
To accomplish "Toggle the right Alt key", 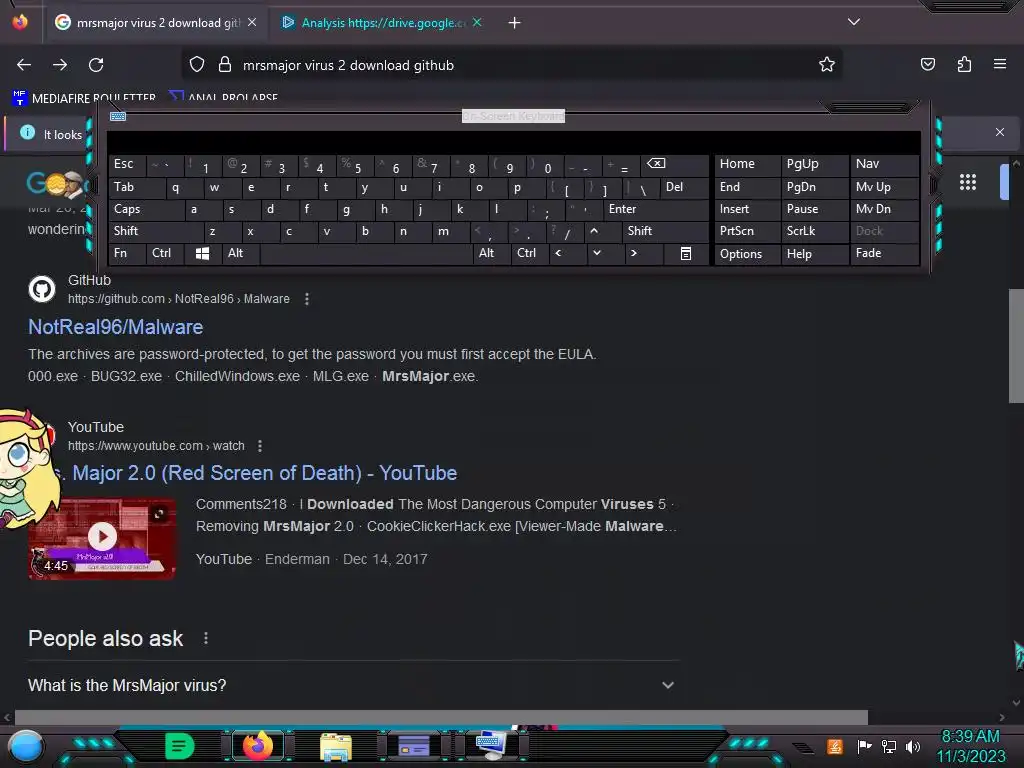I will coord(492,253).
